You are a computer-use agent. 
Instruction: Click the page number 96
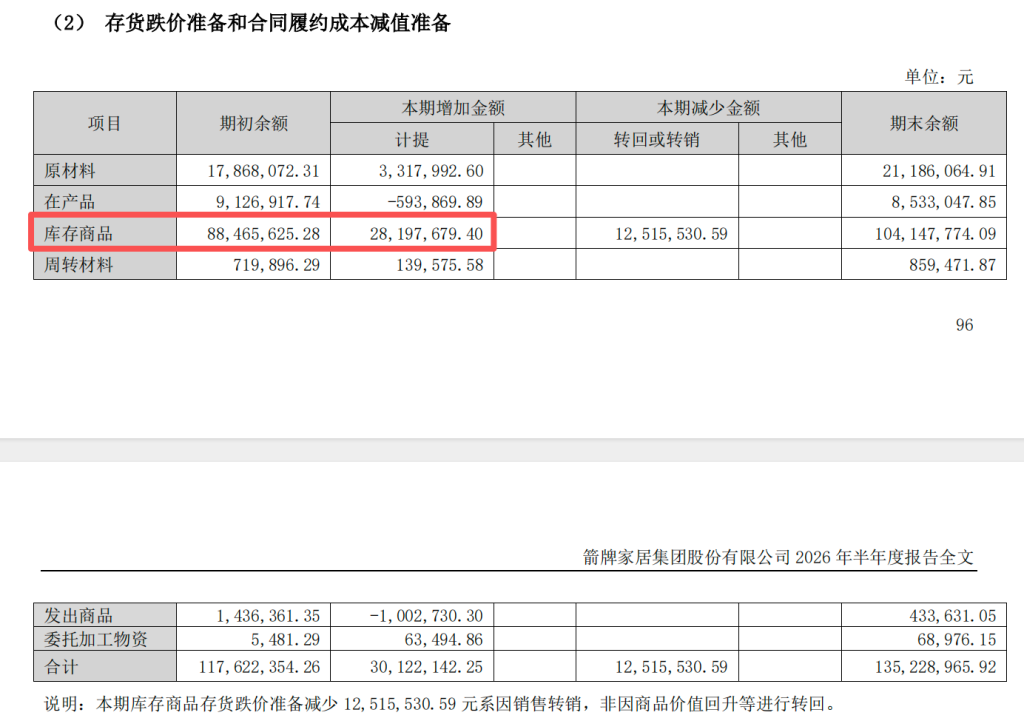(x=965, y=325)
